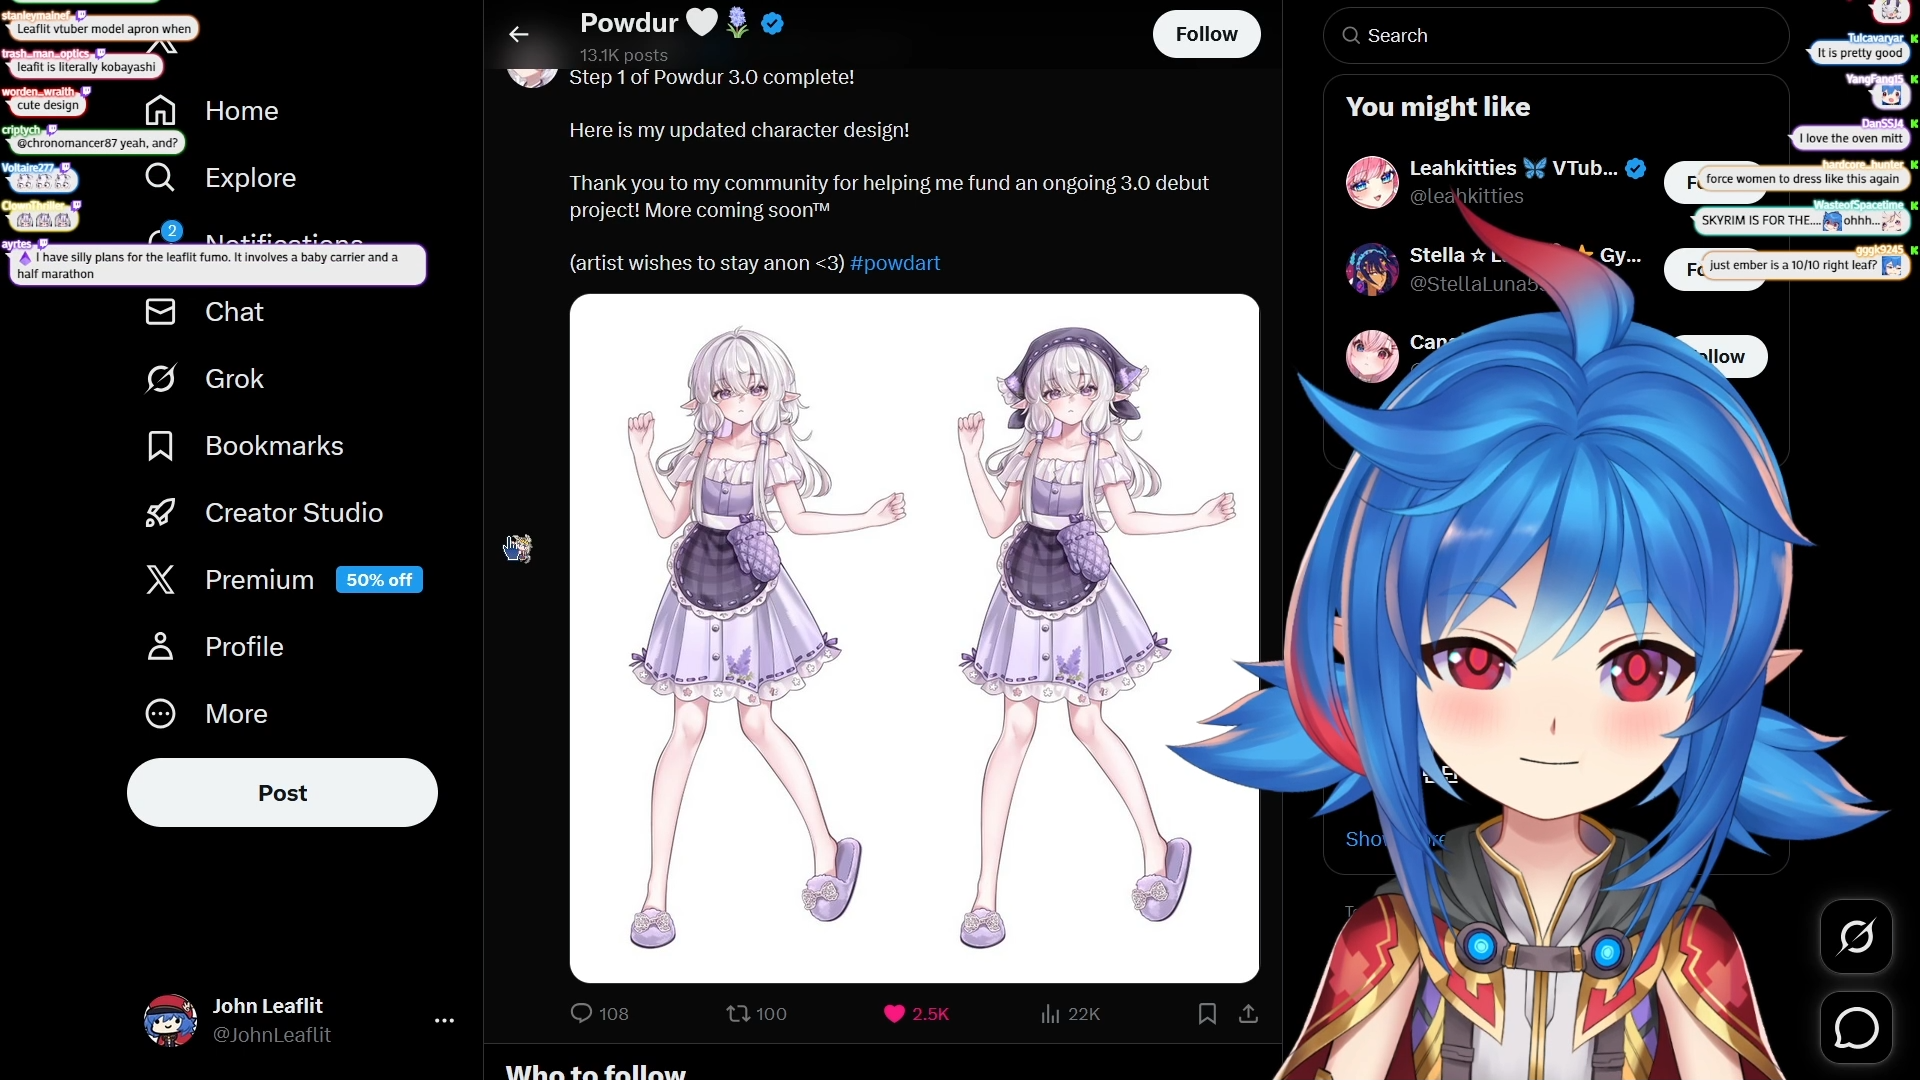Viewport: 1920px width, 1080px height.
Task: Expand the More sidebar menu
Action: point(207,714)
